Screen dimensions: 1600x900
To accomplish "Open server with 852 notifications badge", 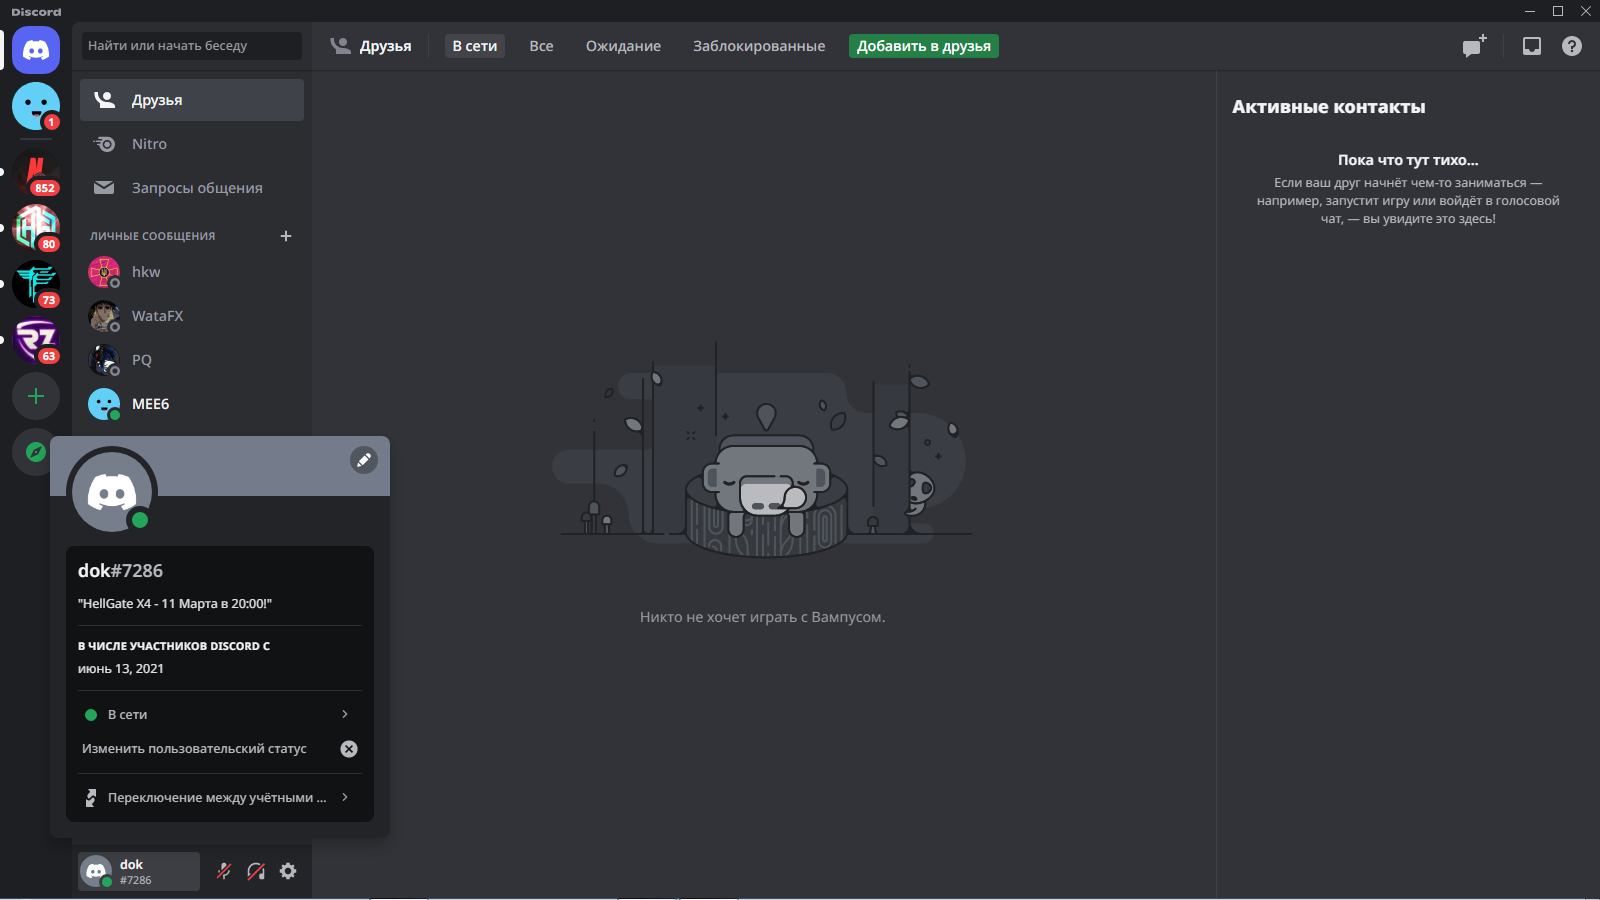I will coord(36,172).
